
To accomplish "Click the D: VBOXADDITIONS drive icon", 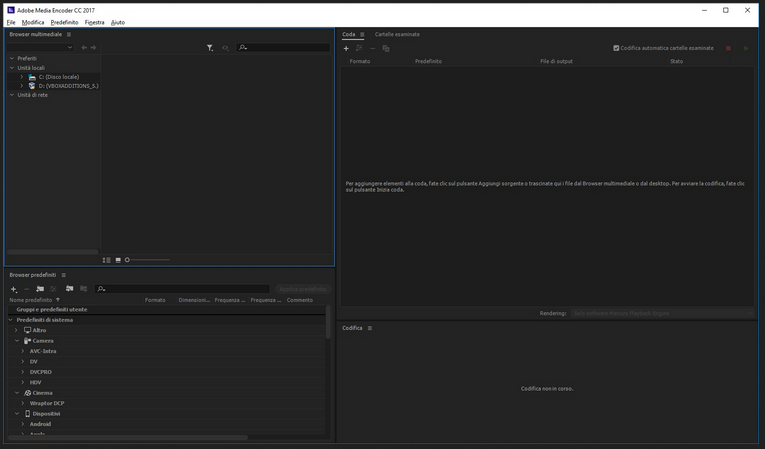I will point(32,86).
